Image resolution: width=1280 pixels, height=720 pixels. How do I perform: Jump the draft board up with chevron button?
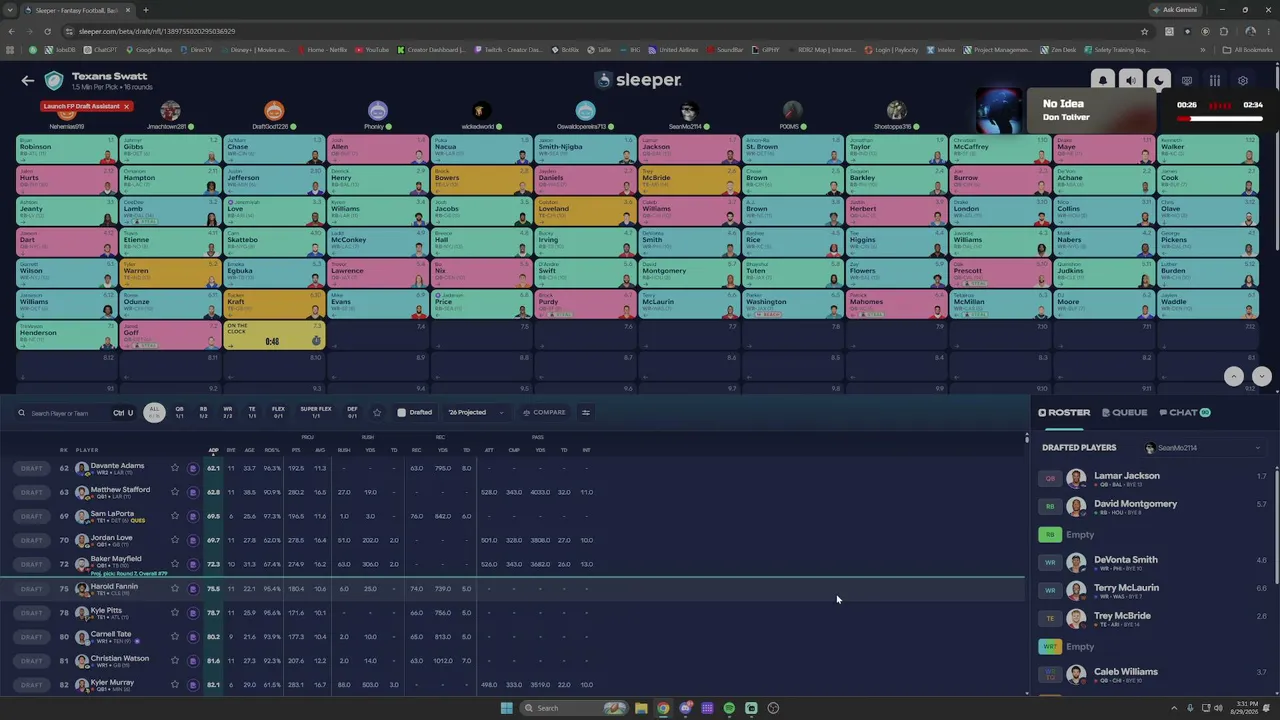pyautogui.click(x=1234, y=376)
